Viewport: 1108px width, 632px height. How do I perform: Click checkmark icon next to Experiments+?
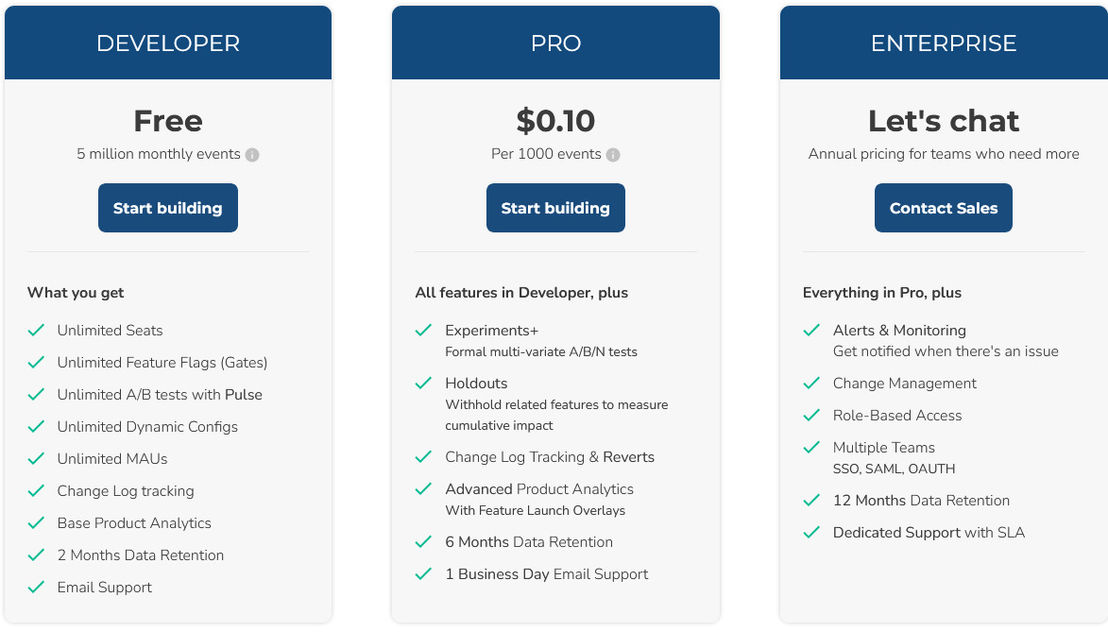click(423, 330)
